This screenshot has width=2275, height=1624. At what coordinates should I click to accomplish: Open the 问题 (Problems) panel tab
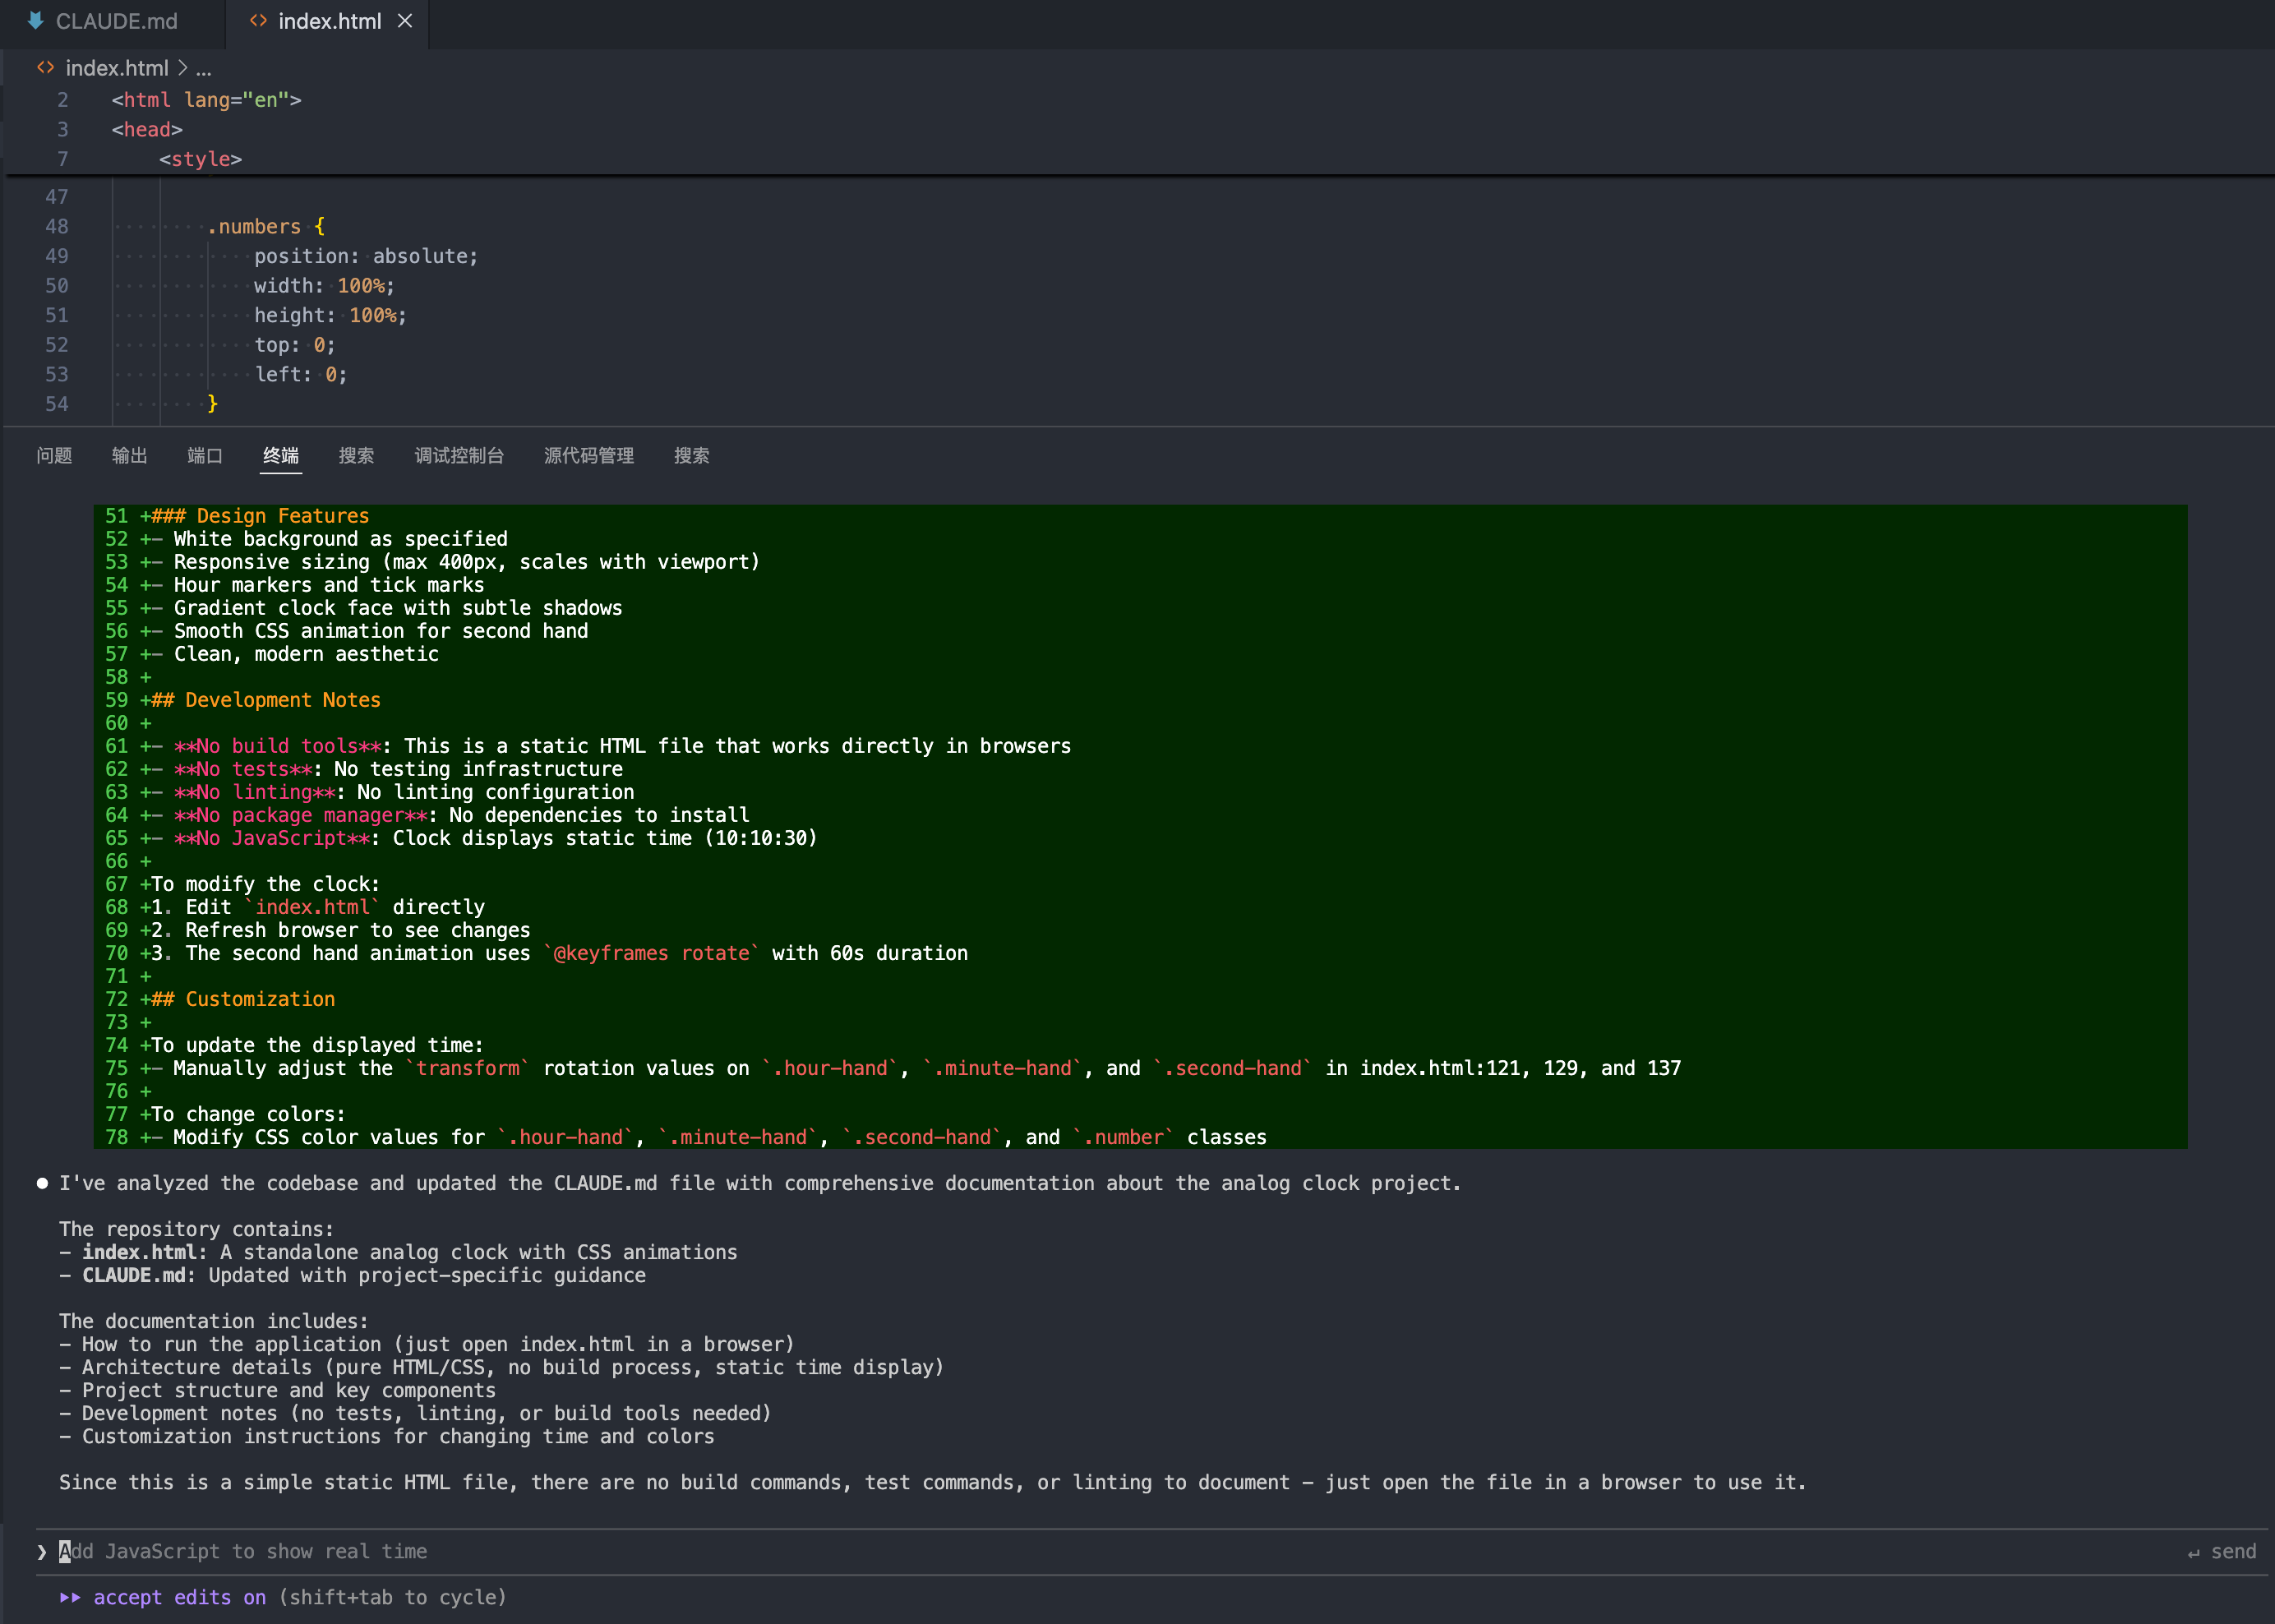click(x=54, y=455)
